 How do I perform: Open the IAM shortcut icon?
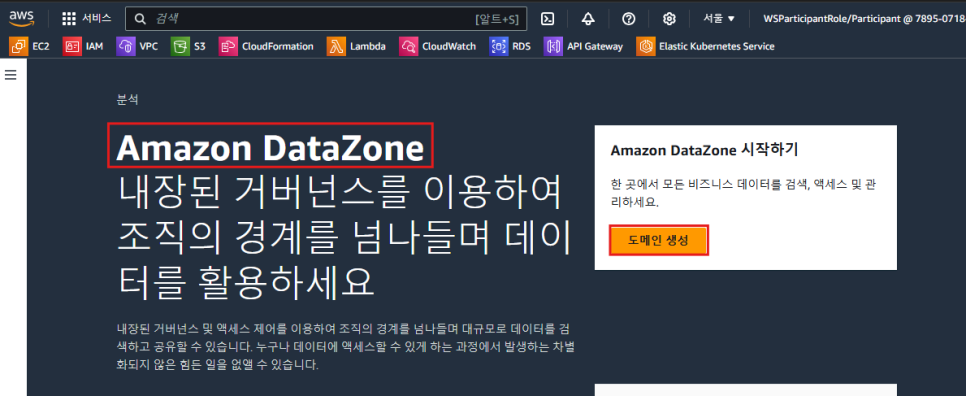(71, 46)
